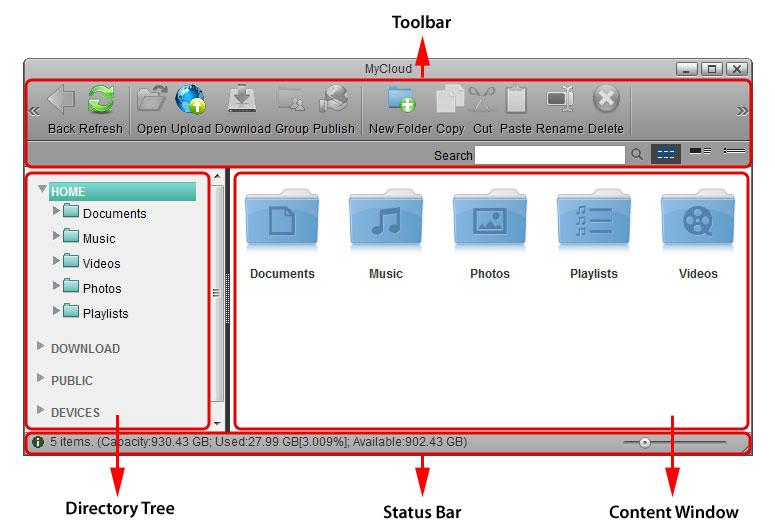Viewport: 775px width, 531px height.
Task: Minimize the MyCloud window
Action: tap(687, 69)
